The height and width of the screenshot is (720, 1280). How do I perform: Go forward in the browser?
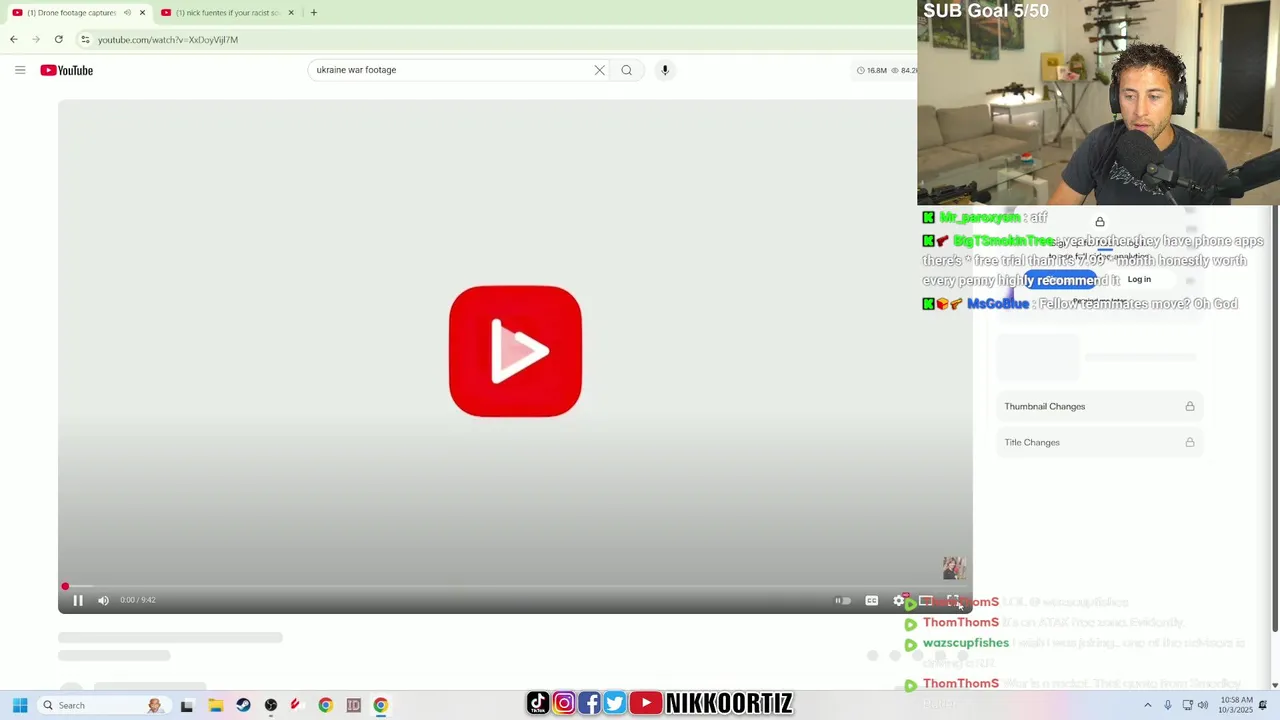point(36,40)
